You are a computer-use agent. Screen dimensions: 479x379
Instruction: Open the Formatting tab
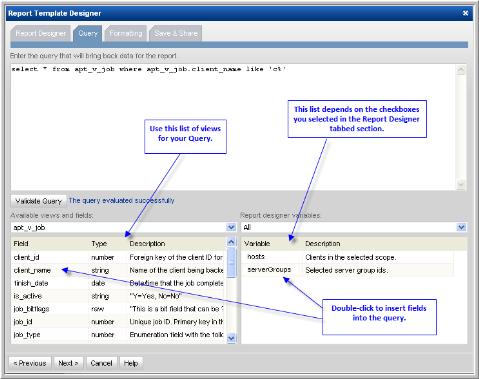tap(126, 33)
